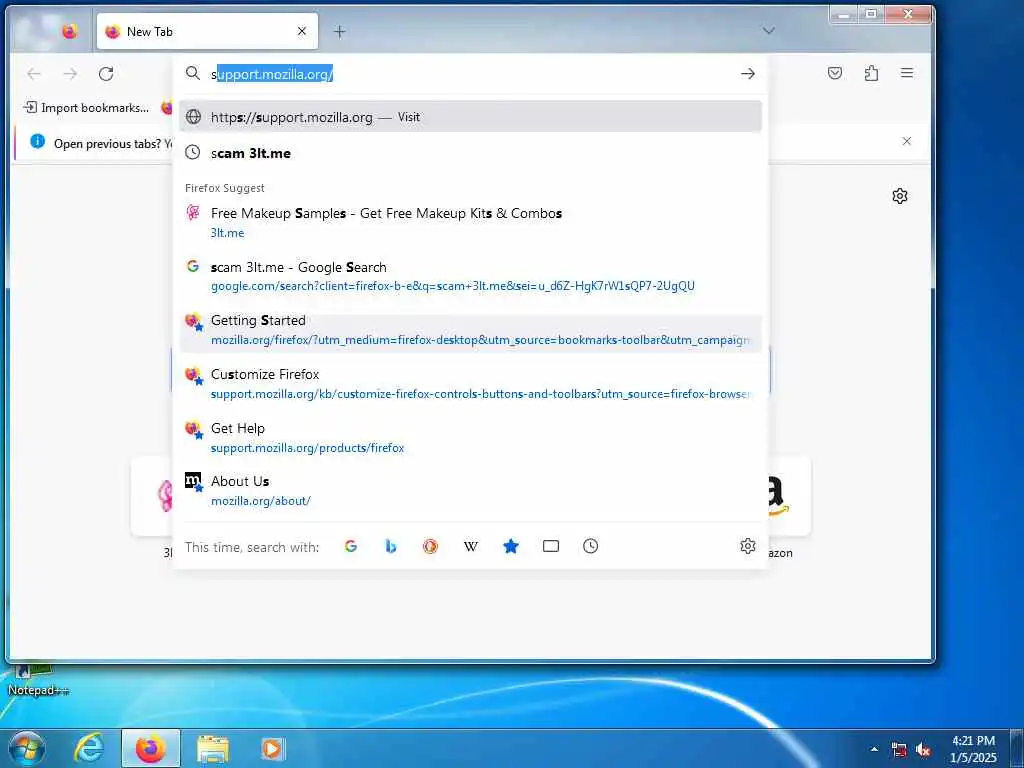Screen dimensions: 1024x768
Task: Click the forward navigation arrow
Action: pyautogui.click(x=70, y=74)
